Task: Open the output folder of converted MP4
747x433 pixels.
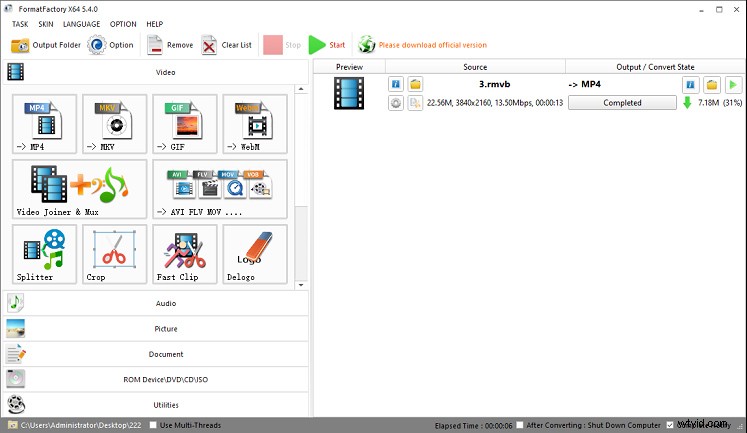Action: [x=712, y=85]
